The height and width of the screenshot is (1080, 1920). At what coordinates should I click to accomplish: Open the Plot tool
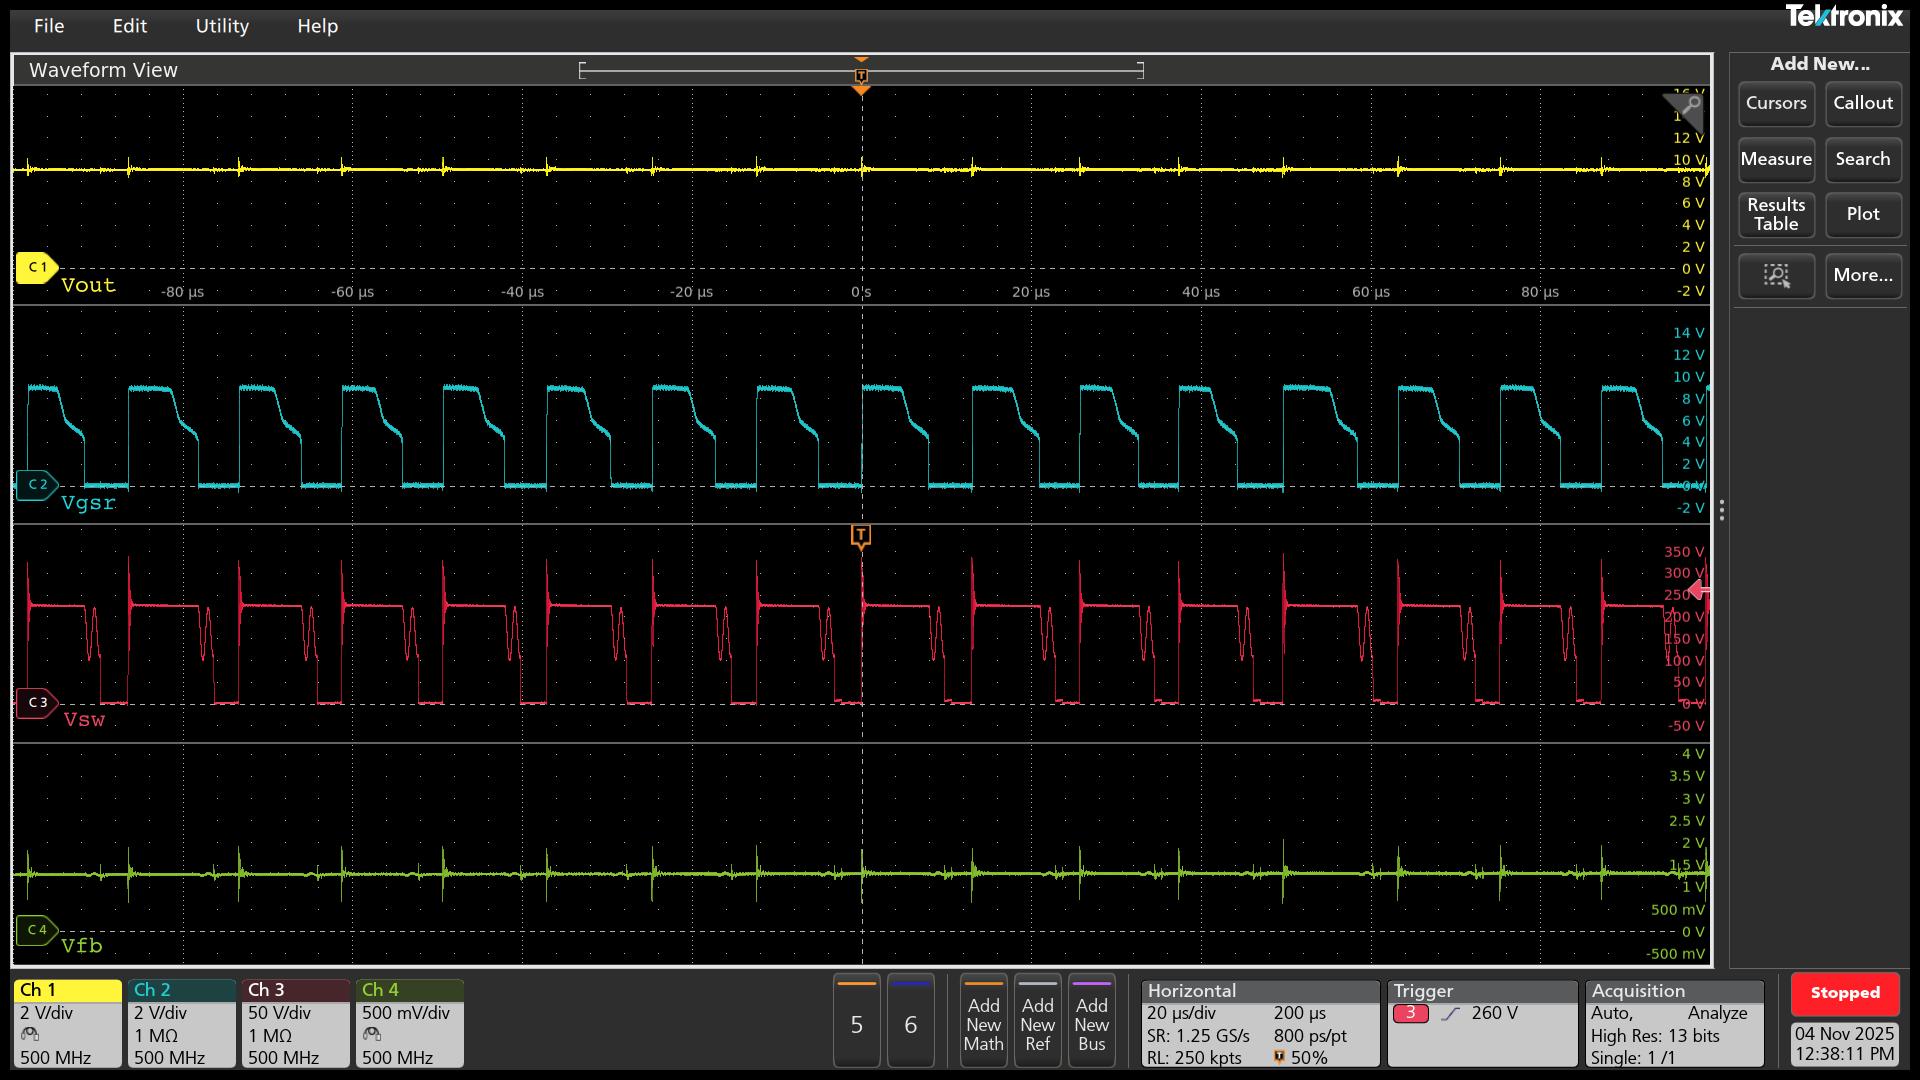pyautogui.click(x=1862, y=214)
